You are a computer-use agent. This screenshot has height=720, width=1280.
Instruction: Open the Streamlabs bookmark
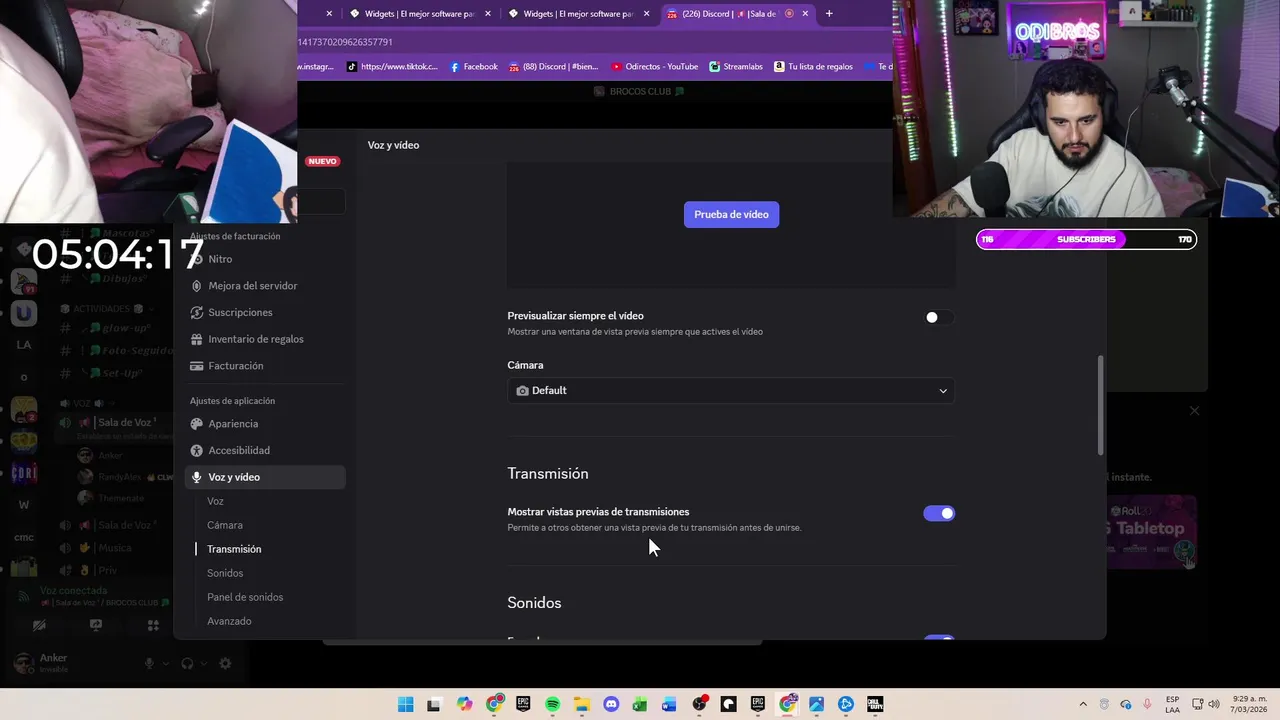pyautogui.click(x=736, y=67)
